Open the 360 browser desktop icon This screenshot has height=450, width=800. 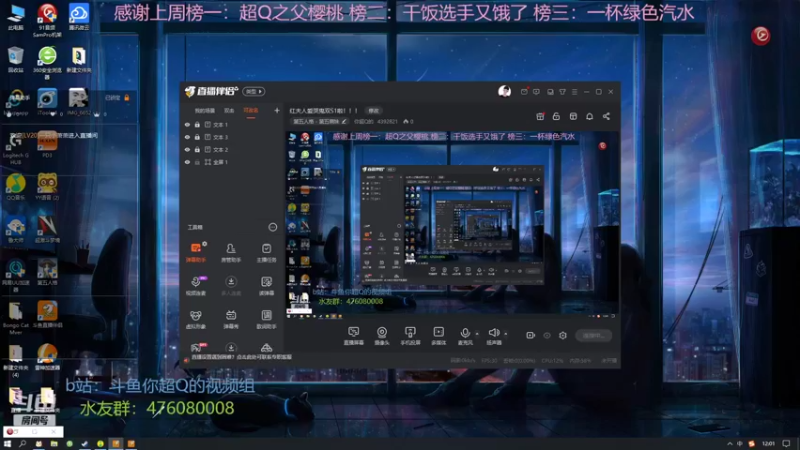[x=47, y=62]
